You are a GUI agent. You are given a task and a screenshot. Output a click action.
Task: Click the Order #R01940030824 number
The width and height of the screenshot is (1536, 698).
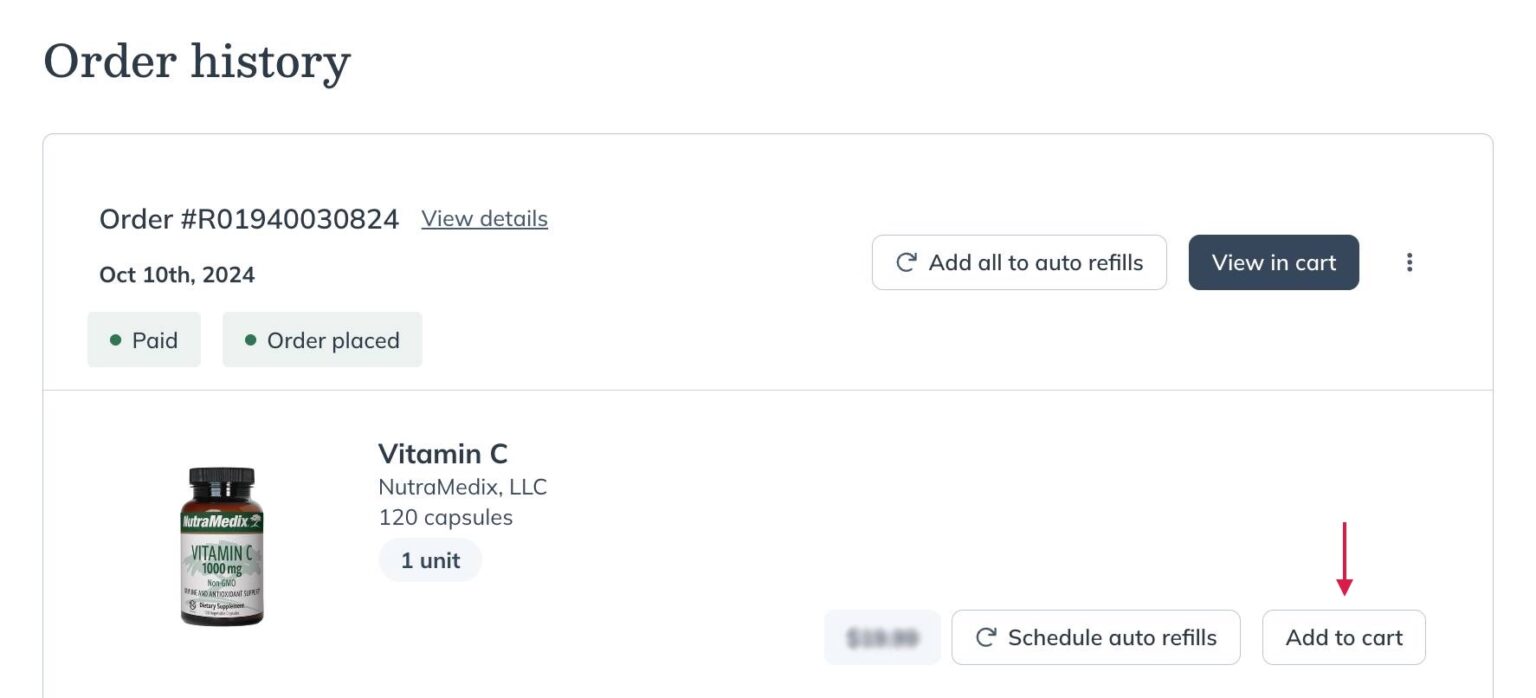click(249, 219)
